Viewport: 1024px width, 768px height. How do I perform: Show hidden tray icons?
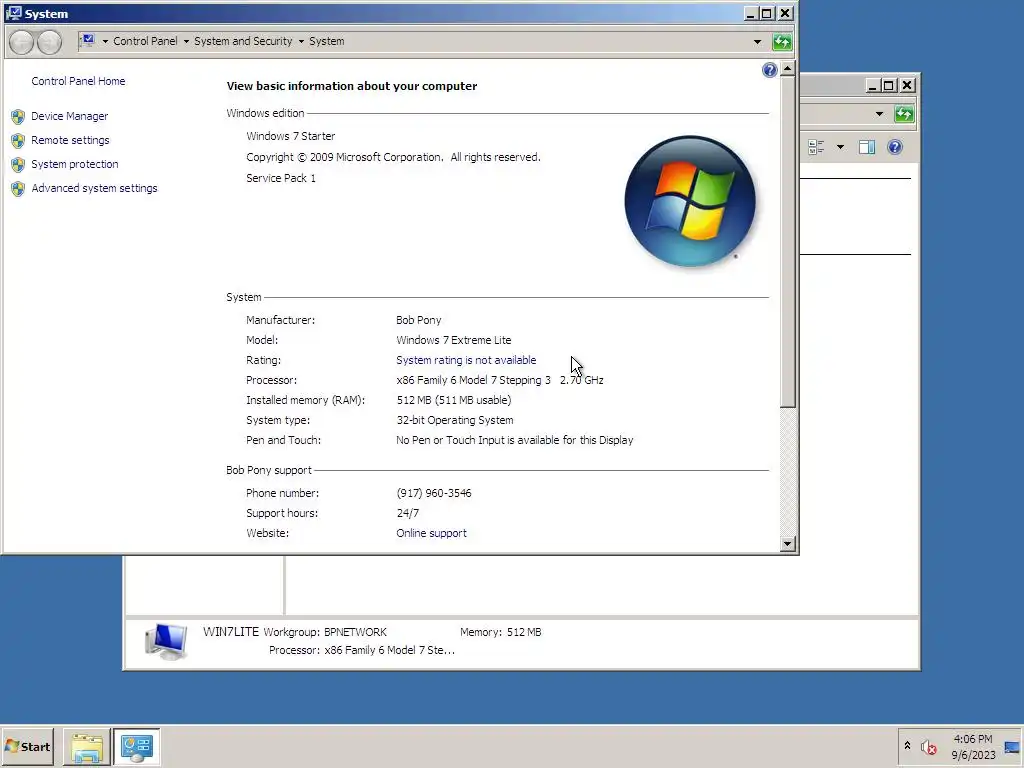click(x=907, y=746)
